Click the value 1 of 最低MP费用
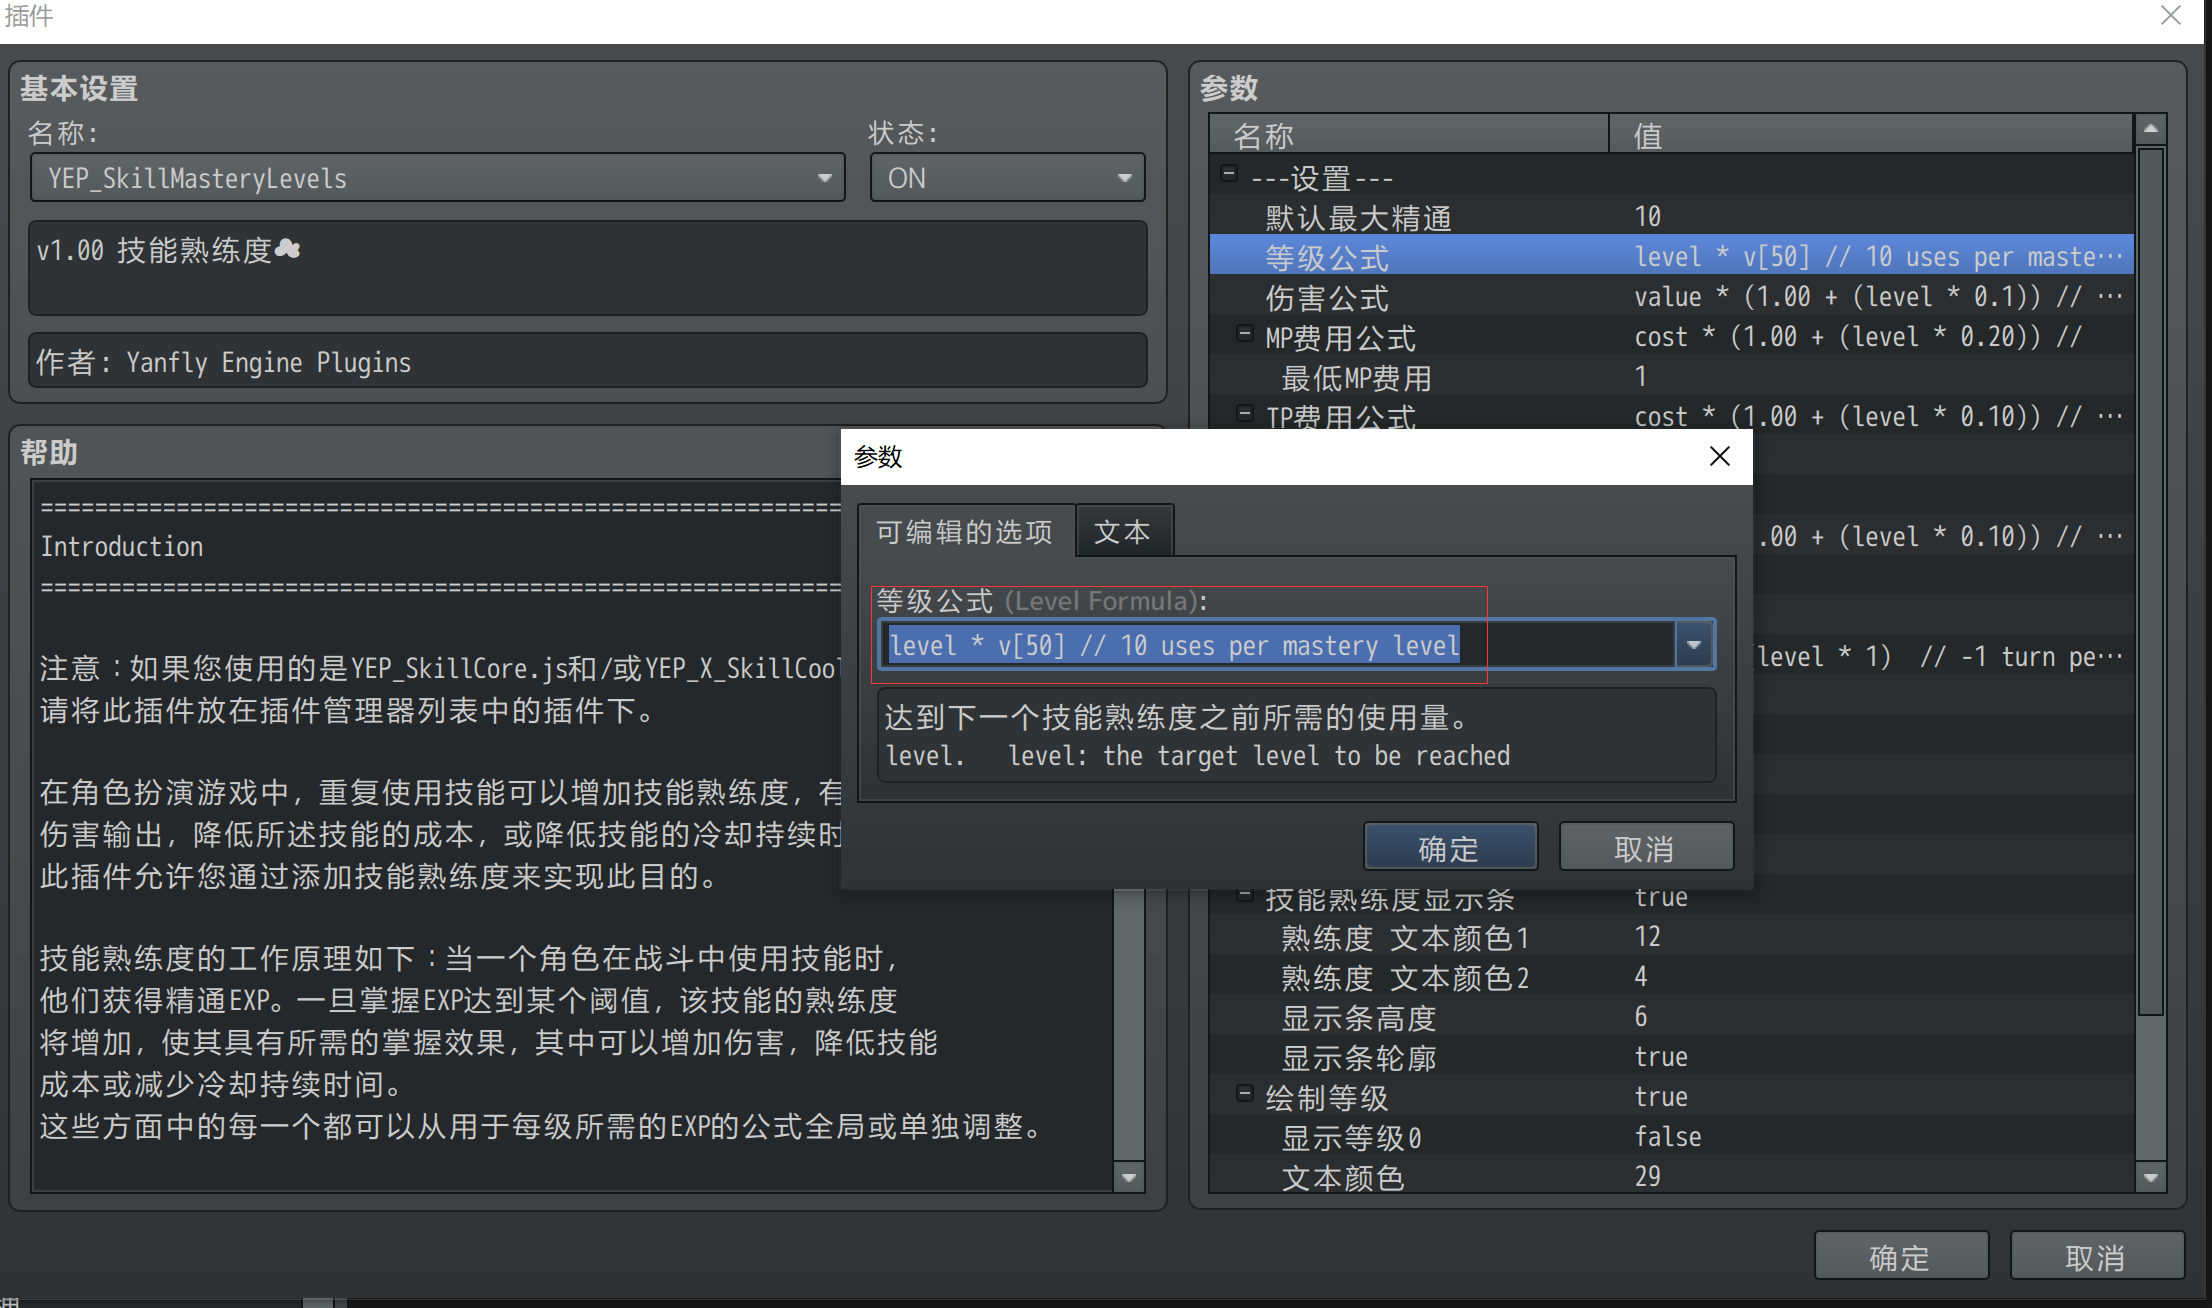This screenshot has width=2212, height=1308. coord(1640,376)
